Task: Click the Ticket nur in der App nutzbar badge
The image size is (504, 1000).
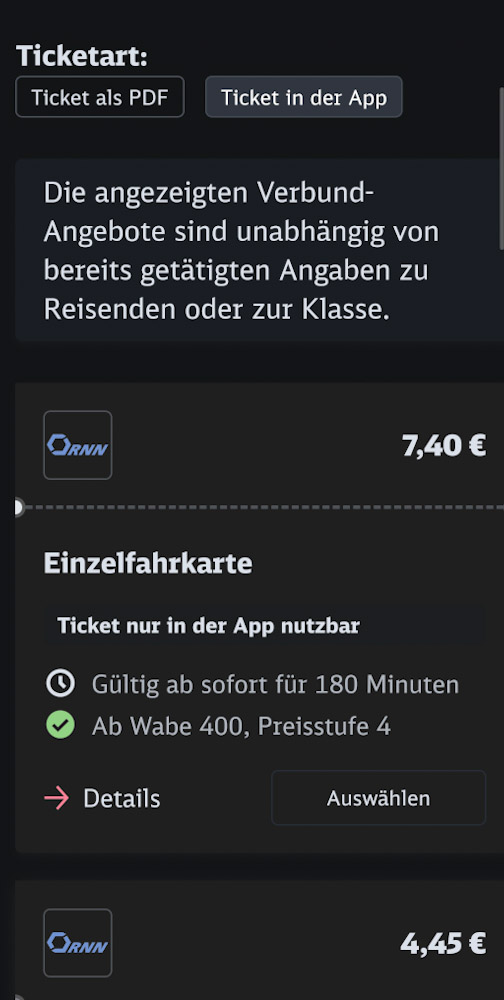Action: point(264,626)
